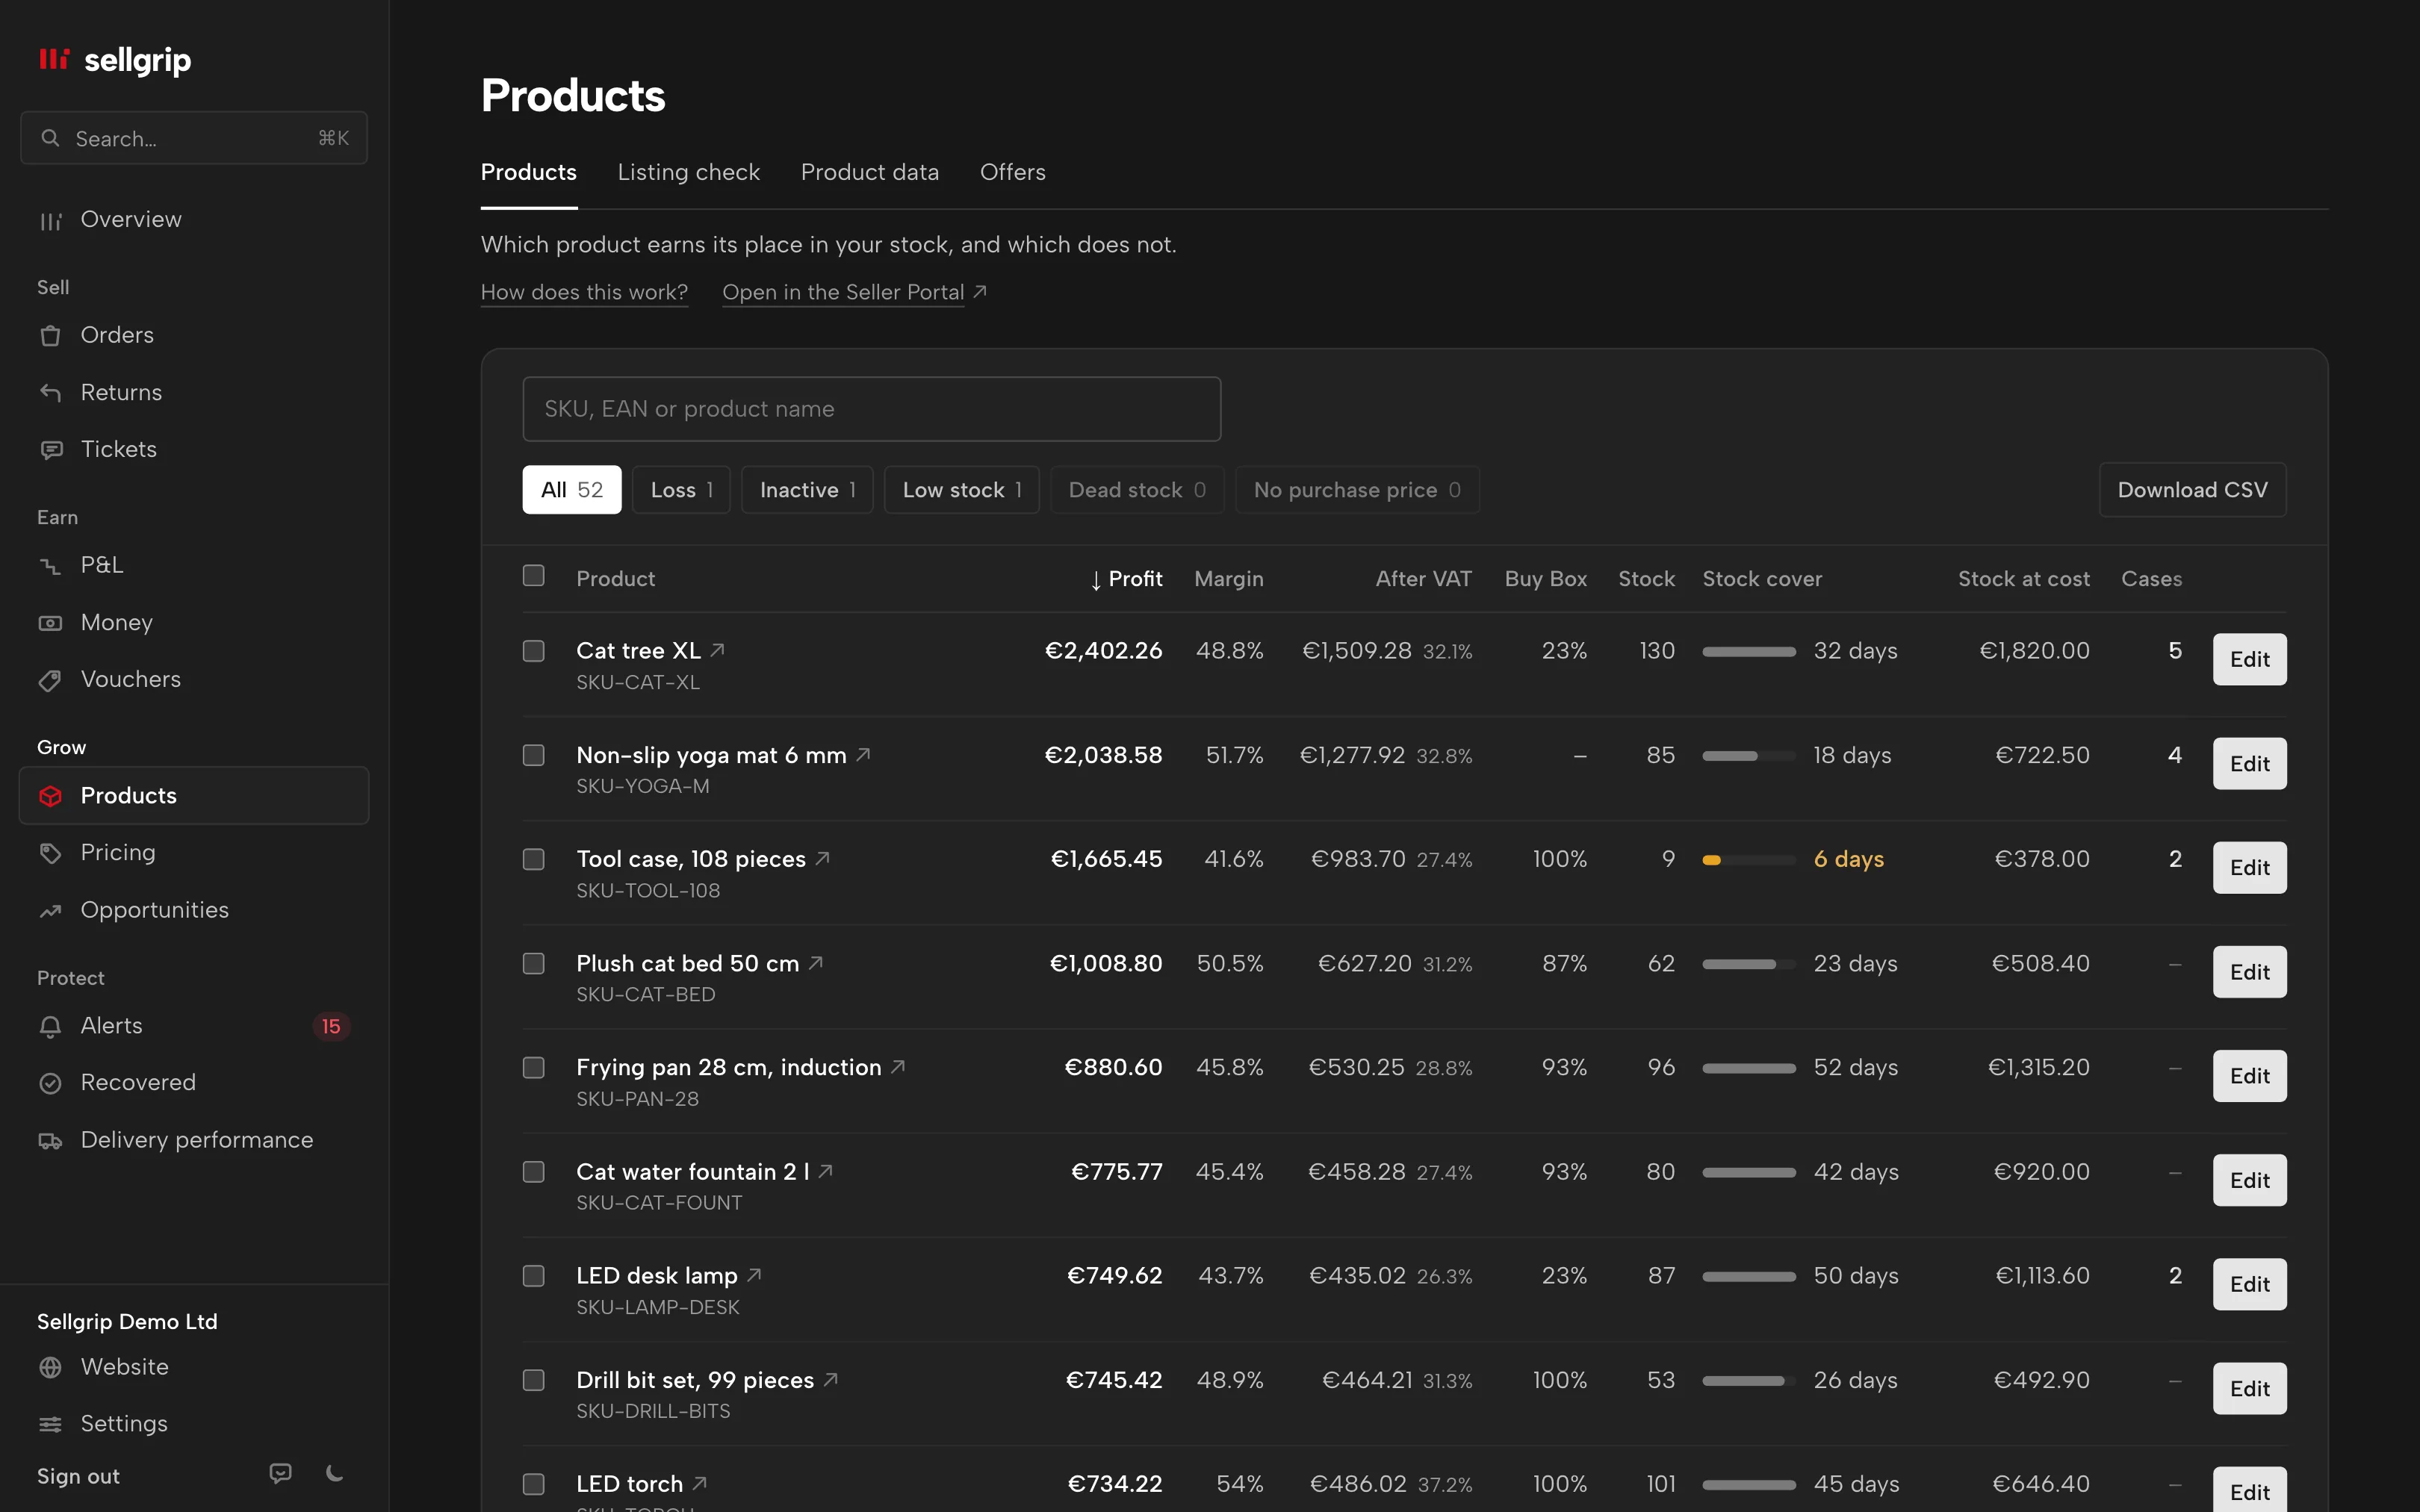Tick the Frying pan 28 cm checkbox

point(534,1068)
